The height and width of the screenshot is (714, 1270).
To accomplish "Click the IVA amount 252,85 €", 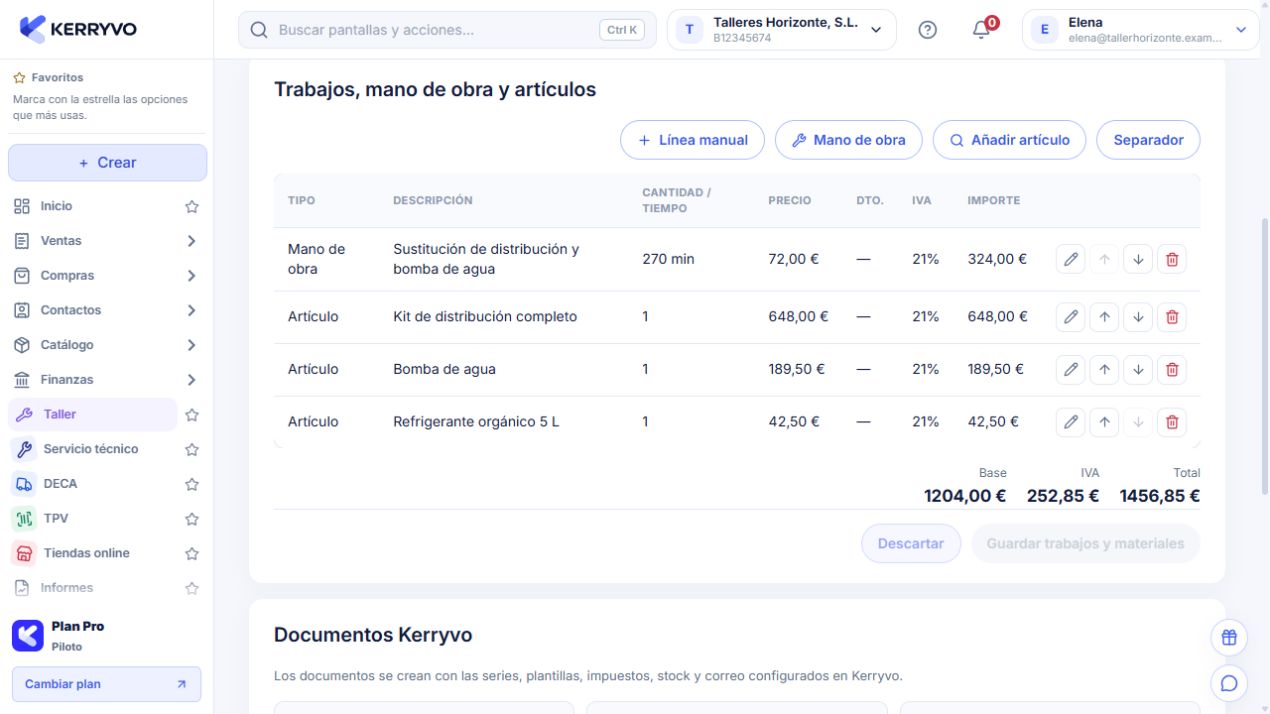I will (x=1063, y=496).
